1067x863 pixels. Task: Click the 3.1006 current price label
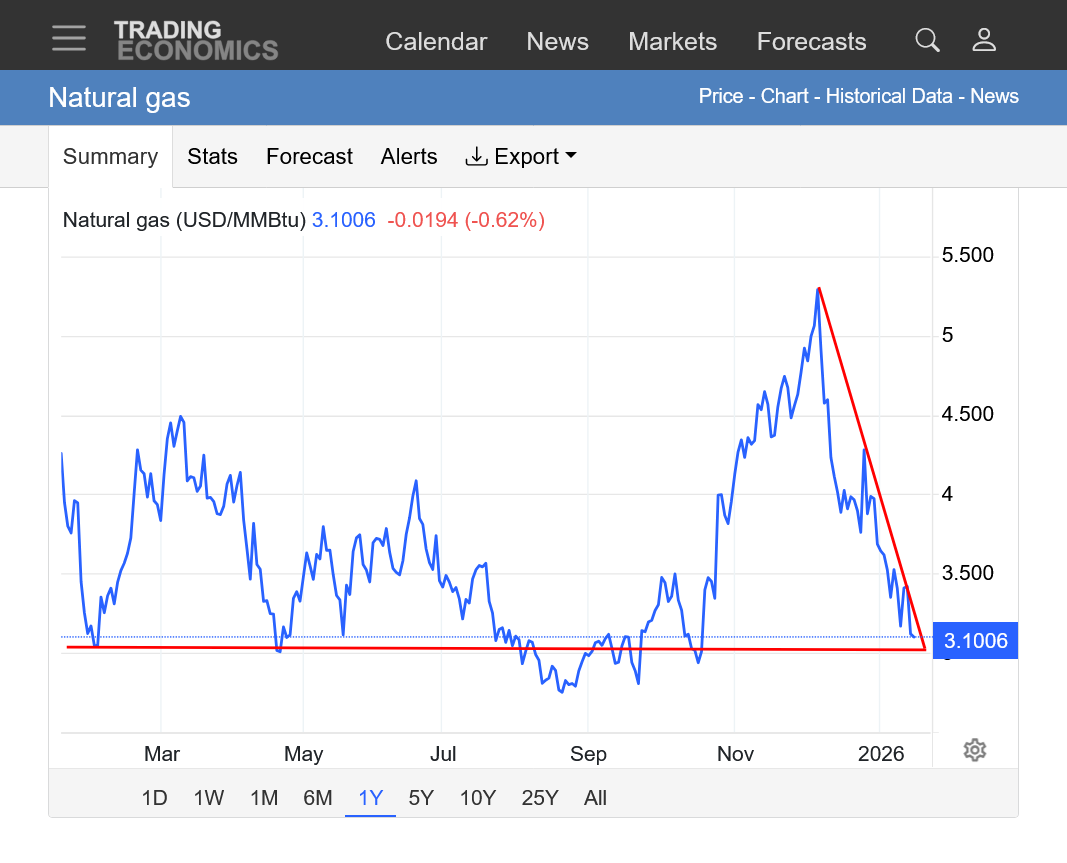[x=975, y=641]
